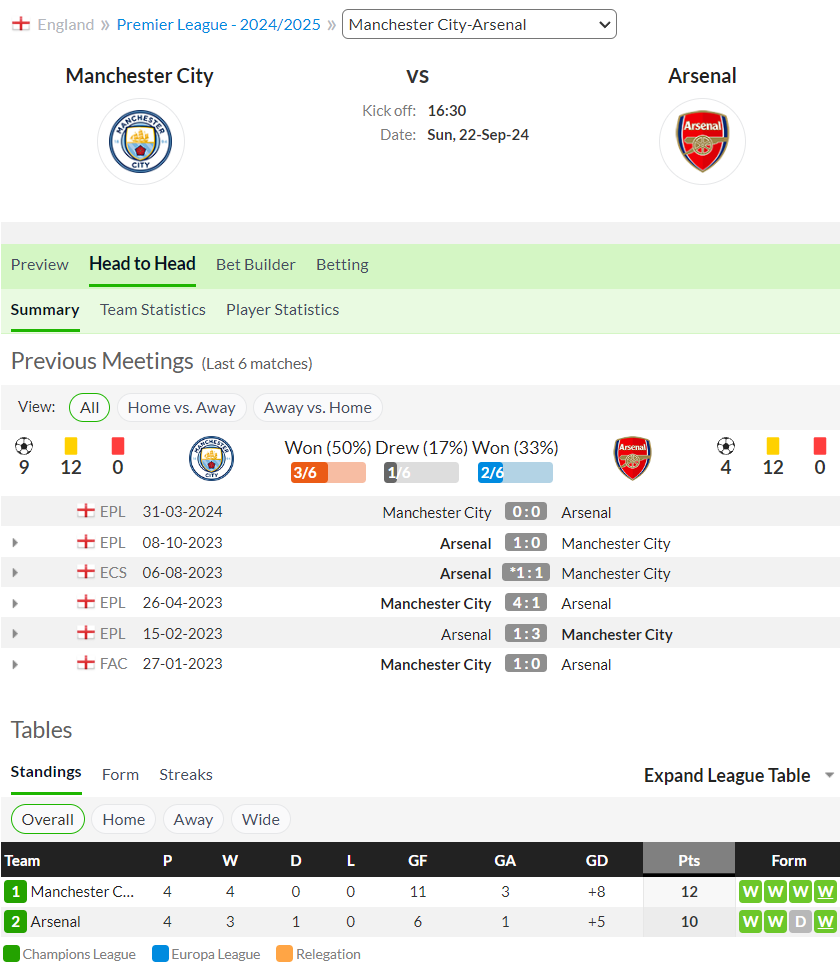This screenshot has height=975, width=840.
Task: Switch standings filter to Wide
Action: pos(261,820)
